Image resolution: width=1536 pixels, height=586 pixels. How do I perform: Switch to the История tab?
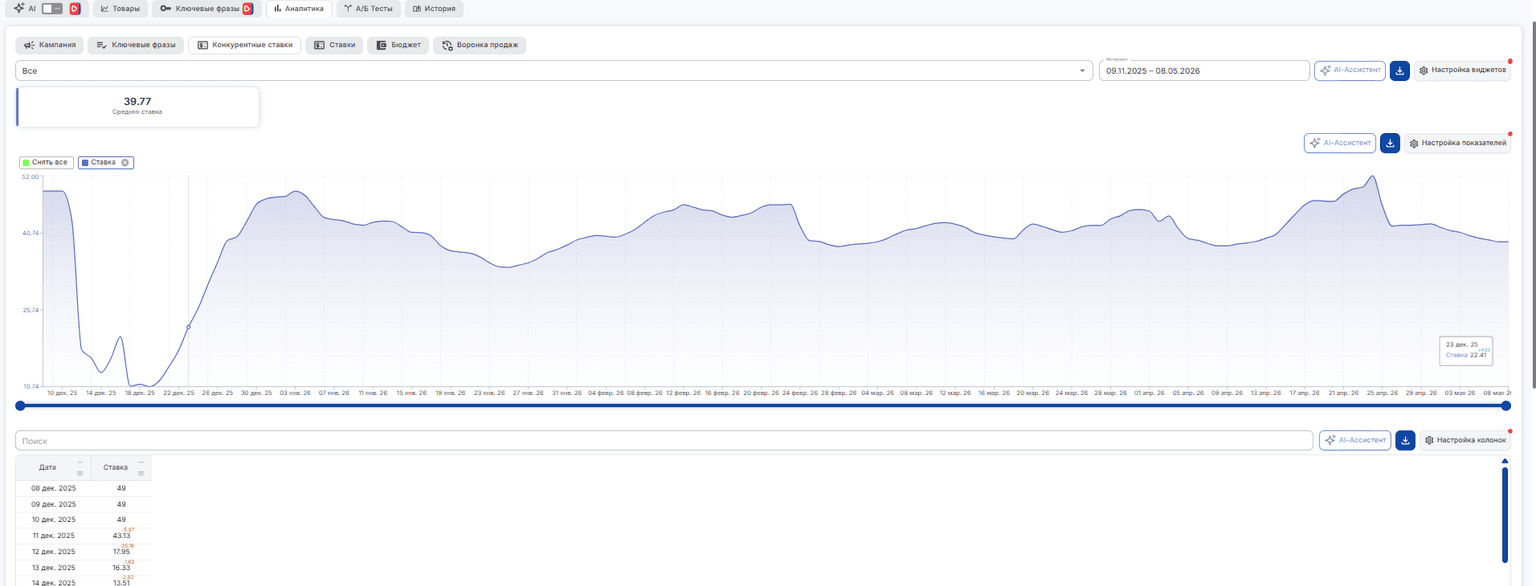(434, 8)
